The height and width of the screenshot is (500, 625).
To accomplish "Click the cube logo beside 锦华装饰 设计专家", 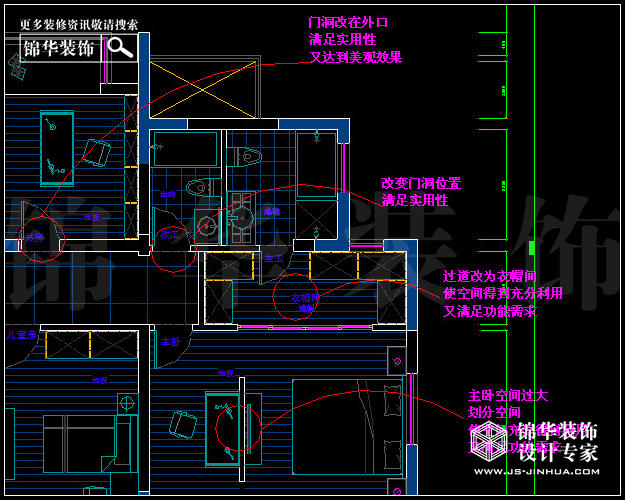I will [492, 438].
